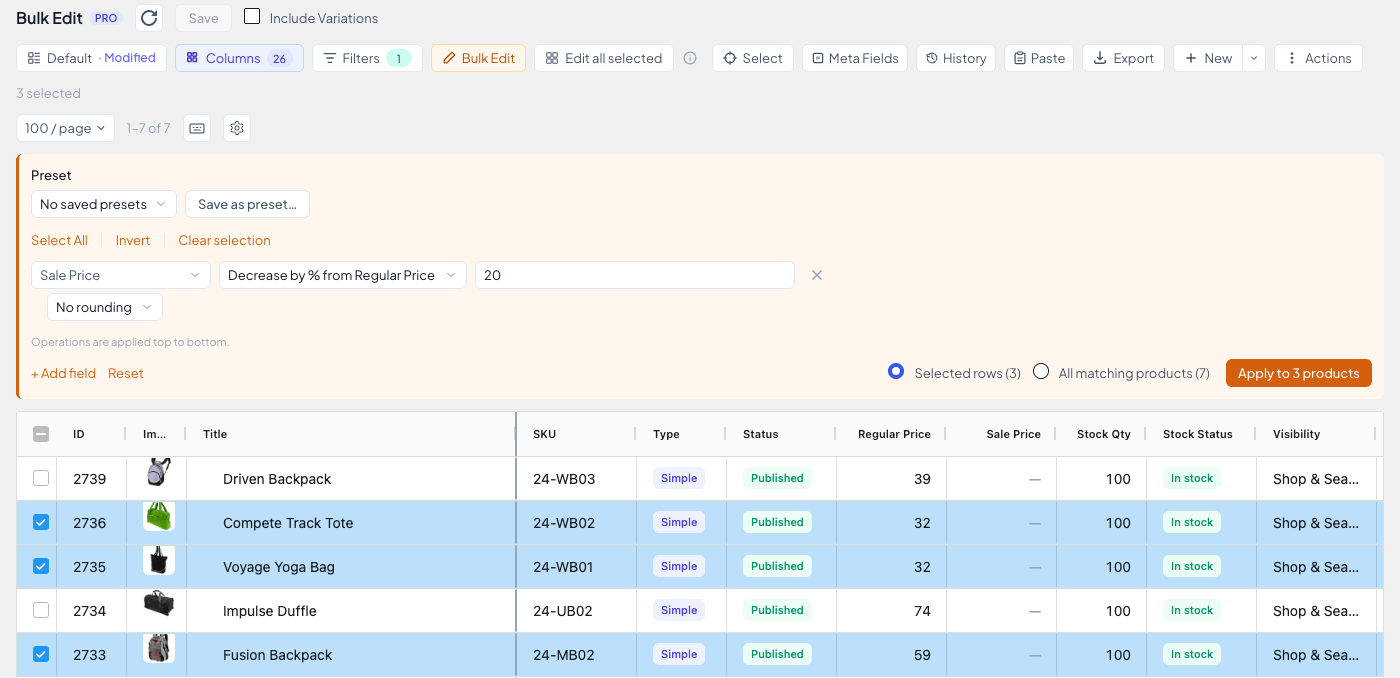Viewport: 1400px width, 678px height.
Task: Sort by the Regular Price column header
Action: pyautogui.click(x=894, y=434)
